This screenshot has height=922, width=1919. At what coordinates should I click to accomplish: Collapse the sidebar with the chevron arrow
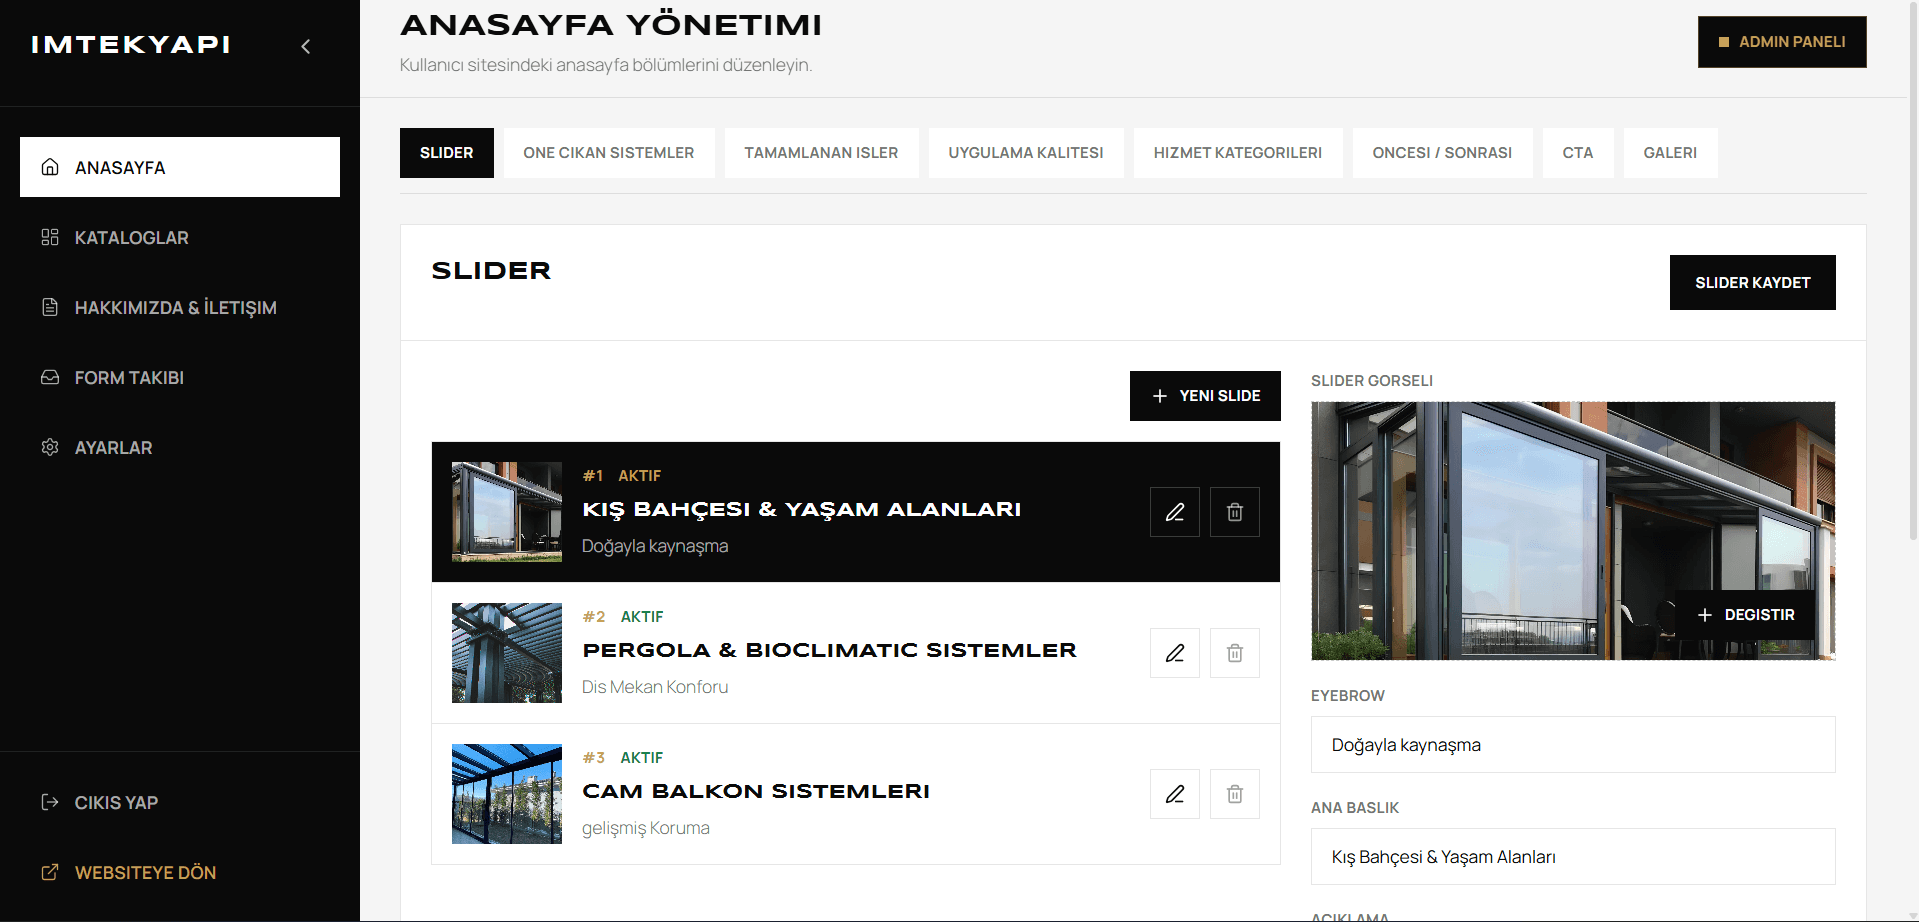(306, 46)
